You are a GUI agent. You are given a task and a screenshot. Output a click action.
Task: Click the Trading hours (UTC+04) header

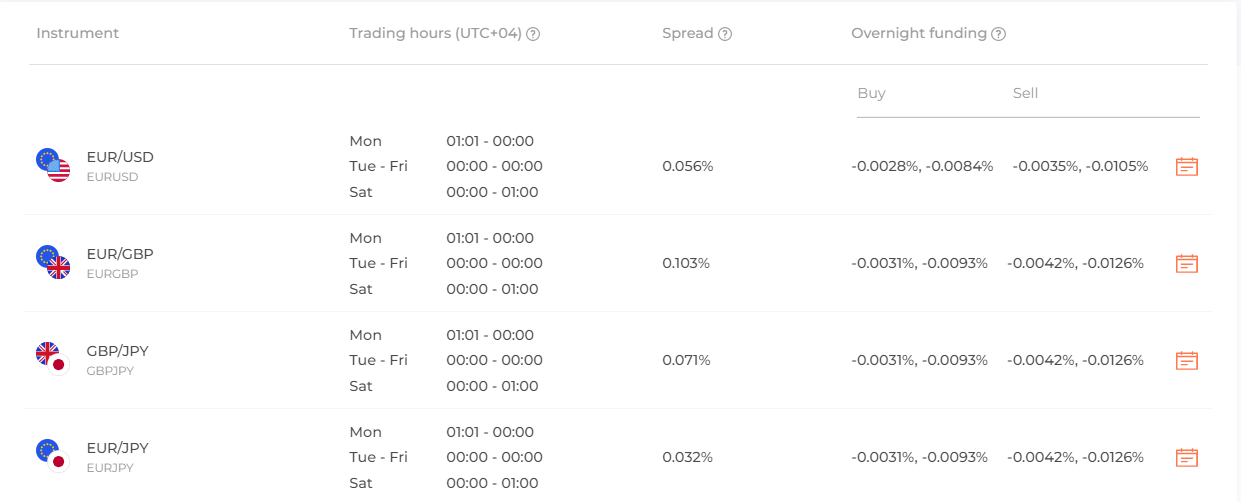(x=436, y=33)
